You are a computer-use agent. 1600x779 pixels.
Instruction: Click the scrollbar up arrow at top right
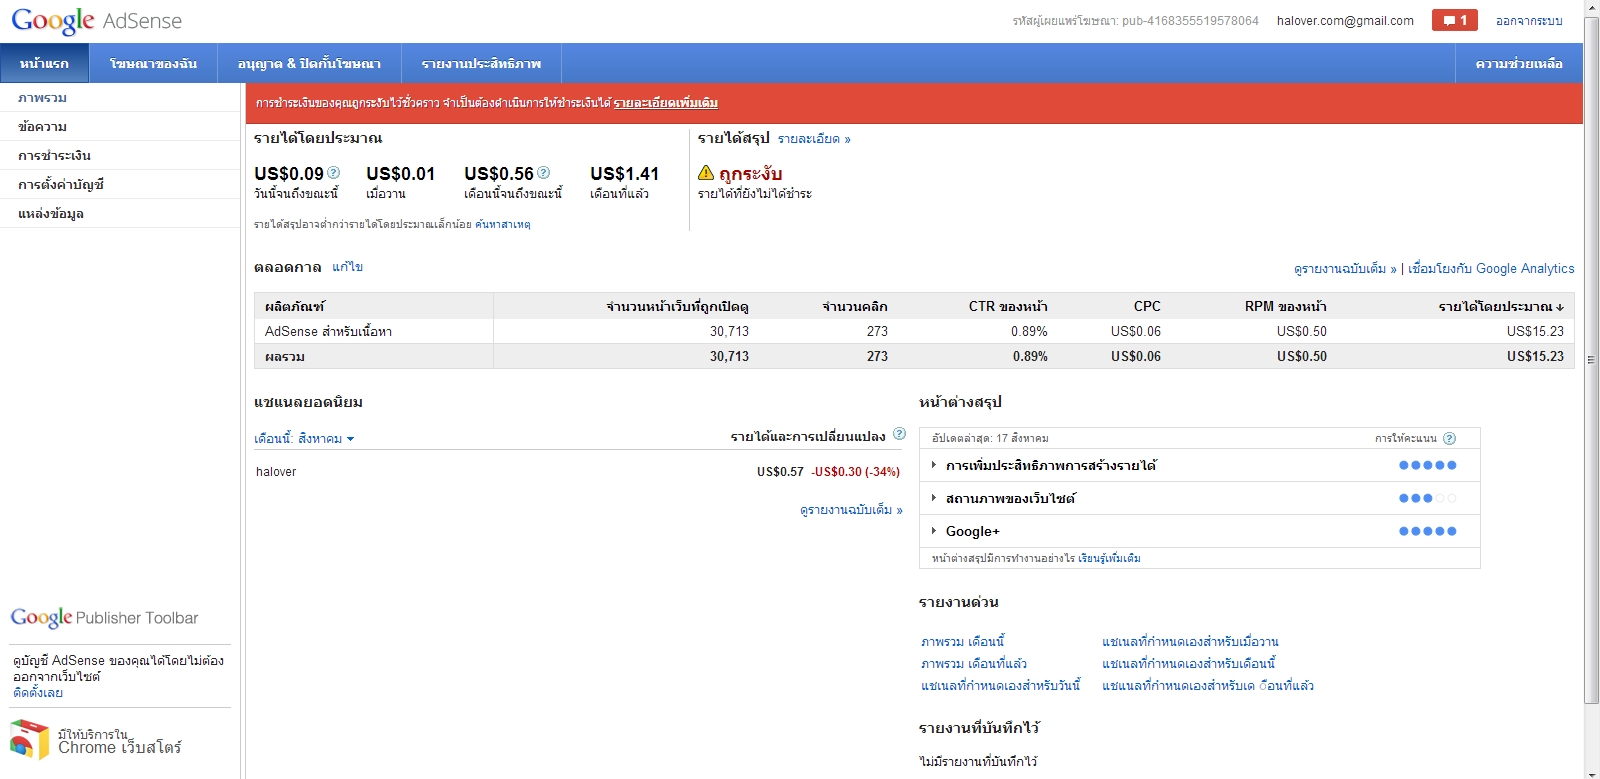pos(1591,8)
